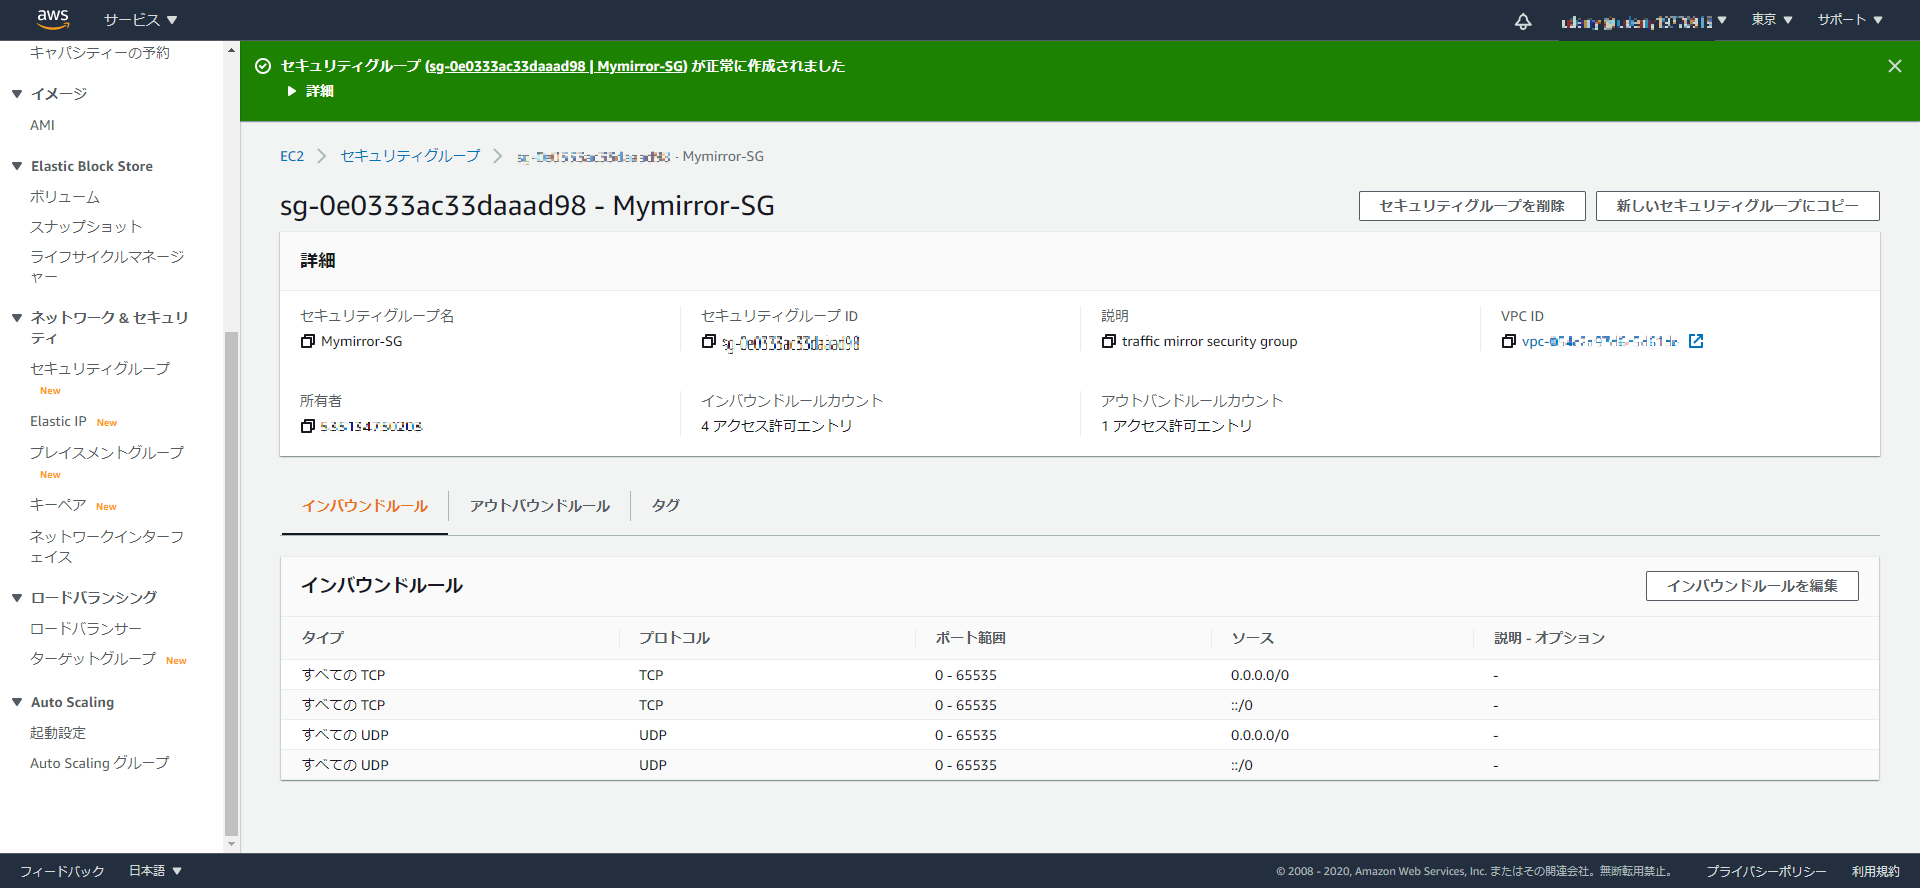1920x888 pixels.
Task: Click the sidebar vertical scrollbar
Action: point(231,583)
